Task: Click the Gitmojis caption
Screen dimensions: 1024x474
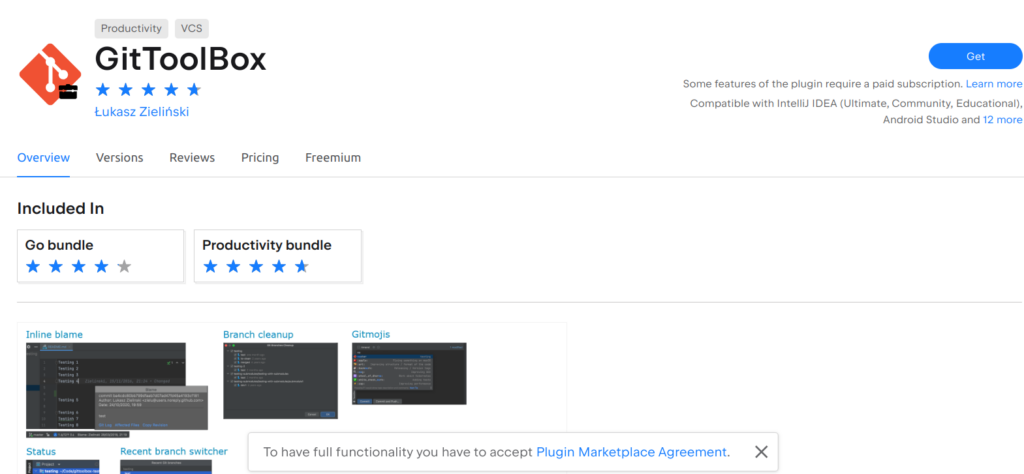Action: (x=371, y=334)
